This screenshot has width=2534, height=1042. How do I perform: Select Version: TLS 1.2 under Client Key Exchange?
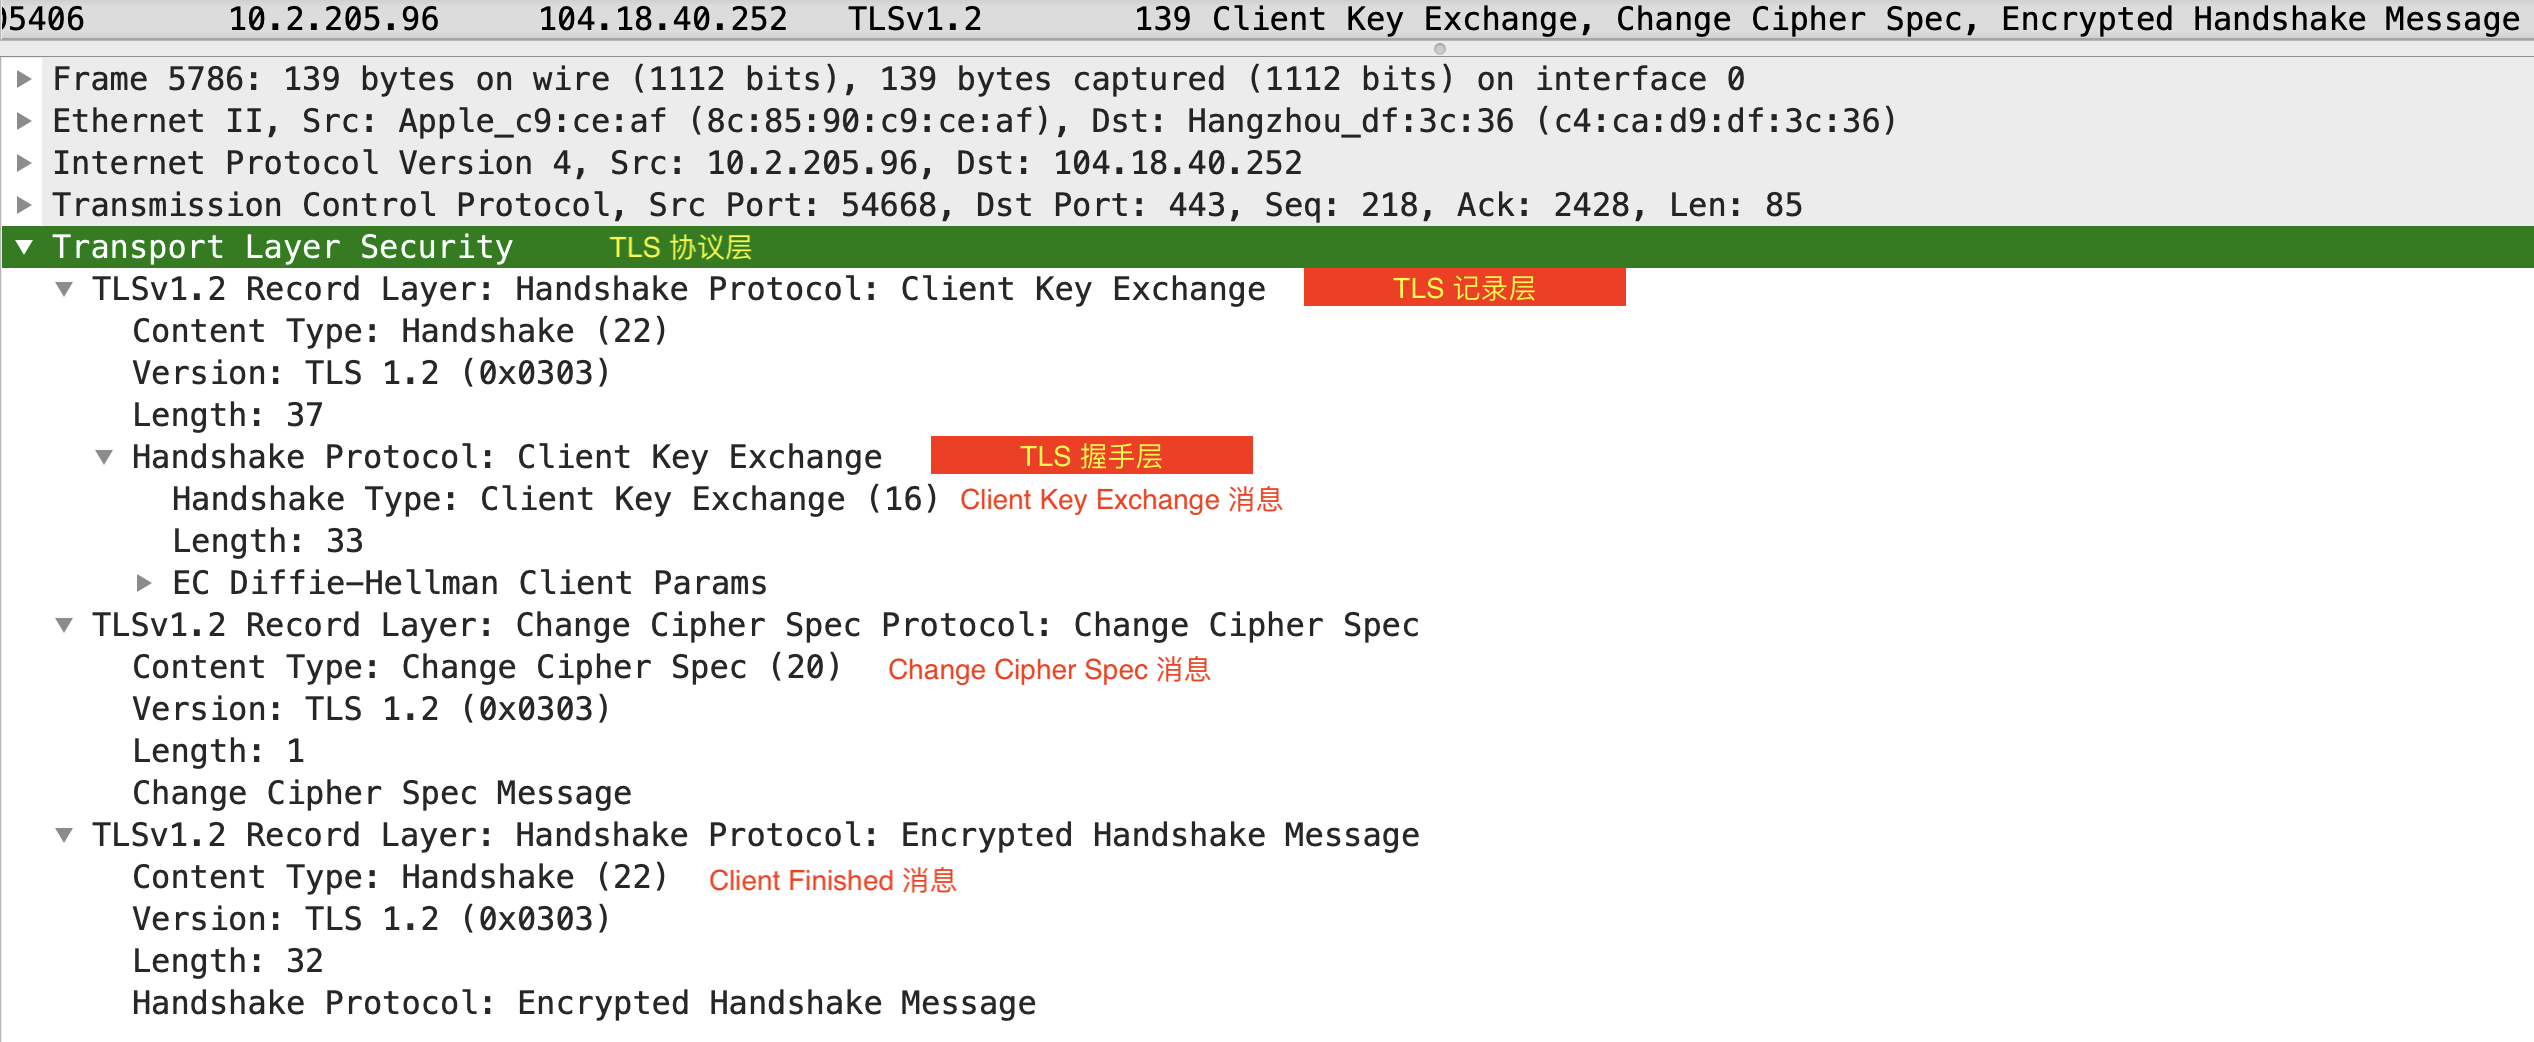pyautogui.click(x=370, y=372)
